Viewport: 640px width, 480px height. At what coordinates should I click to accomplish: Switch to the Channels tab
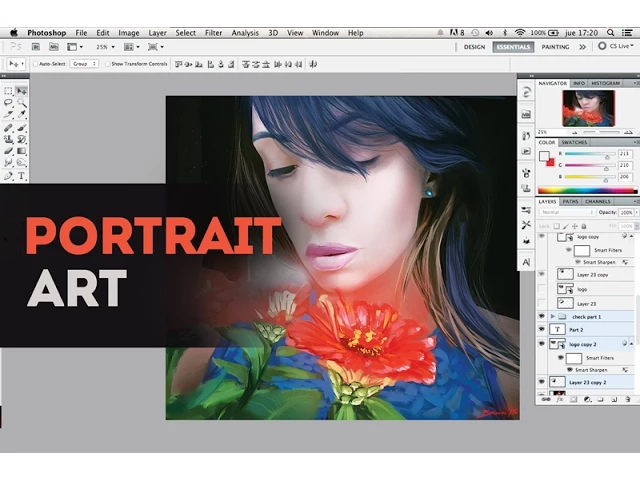pyautogui.click(x=598, y=202)
